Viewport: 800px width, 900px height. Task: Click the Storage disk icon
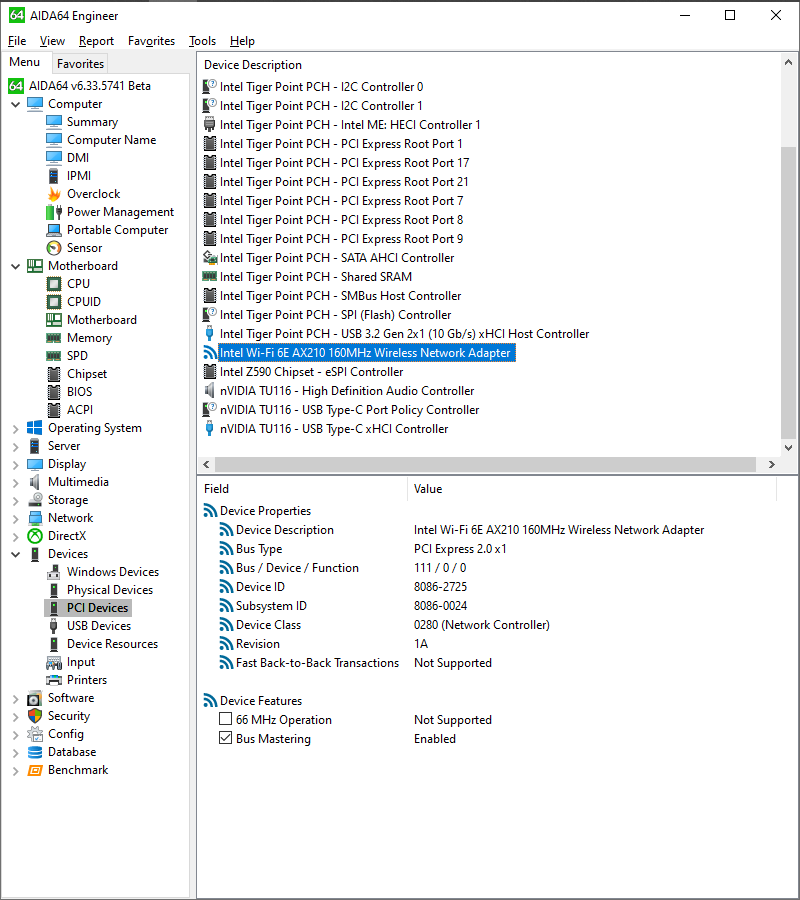35,500
